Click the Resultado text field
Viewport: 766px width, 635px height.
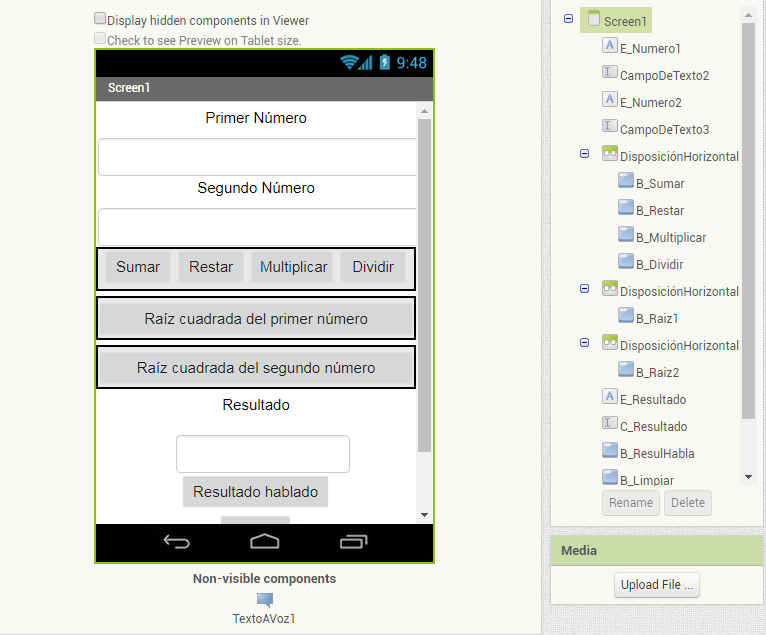(263, 454)
